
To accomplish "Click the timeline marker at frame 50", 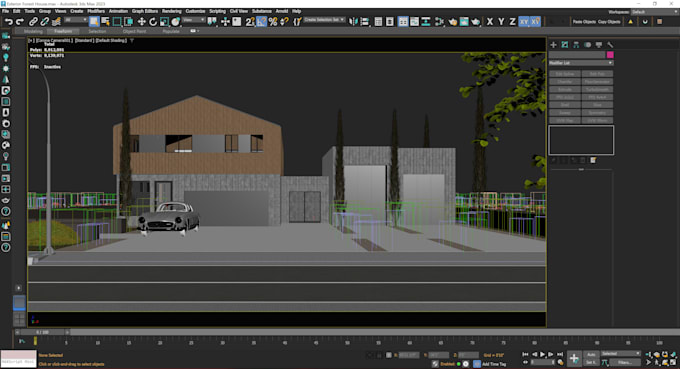I will click(347, 342).
